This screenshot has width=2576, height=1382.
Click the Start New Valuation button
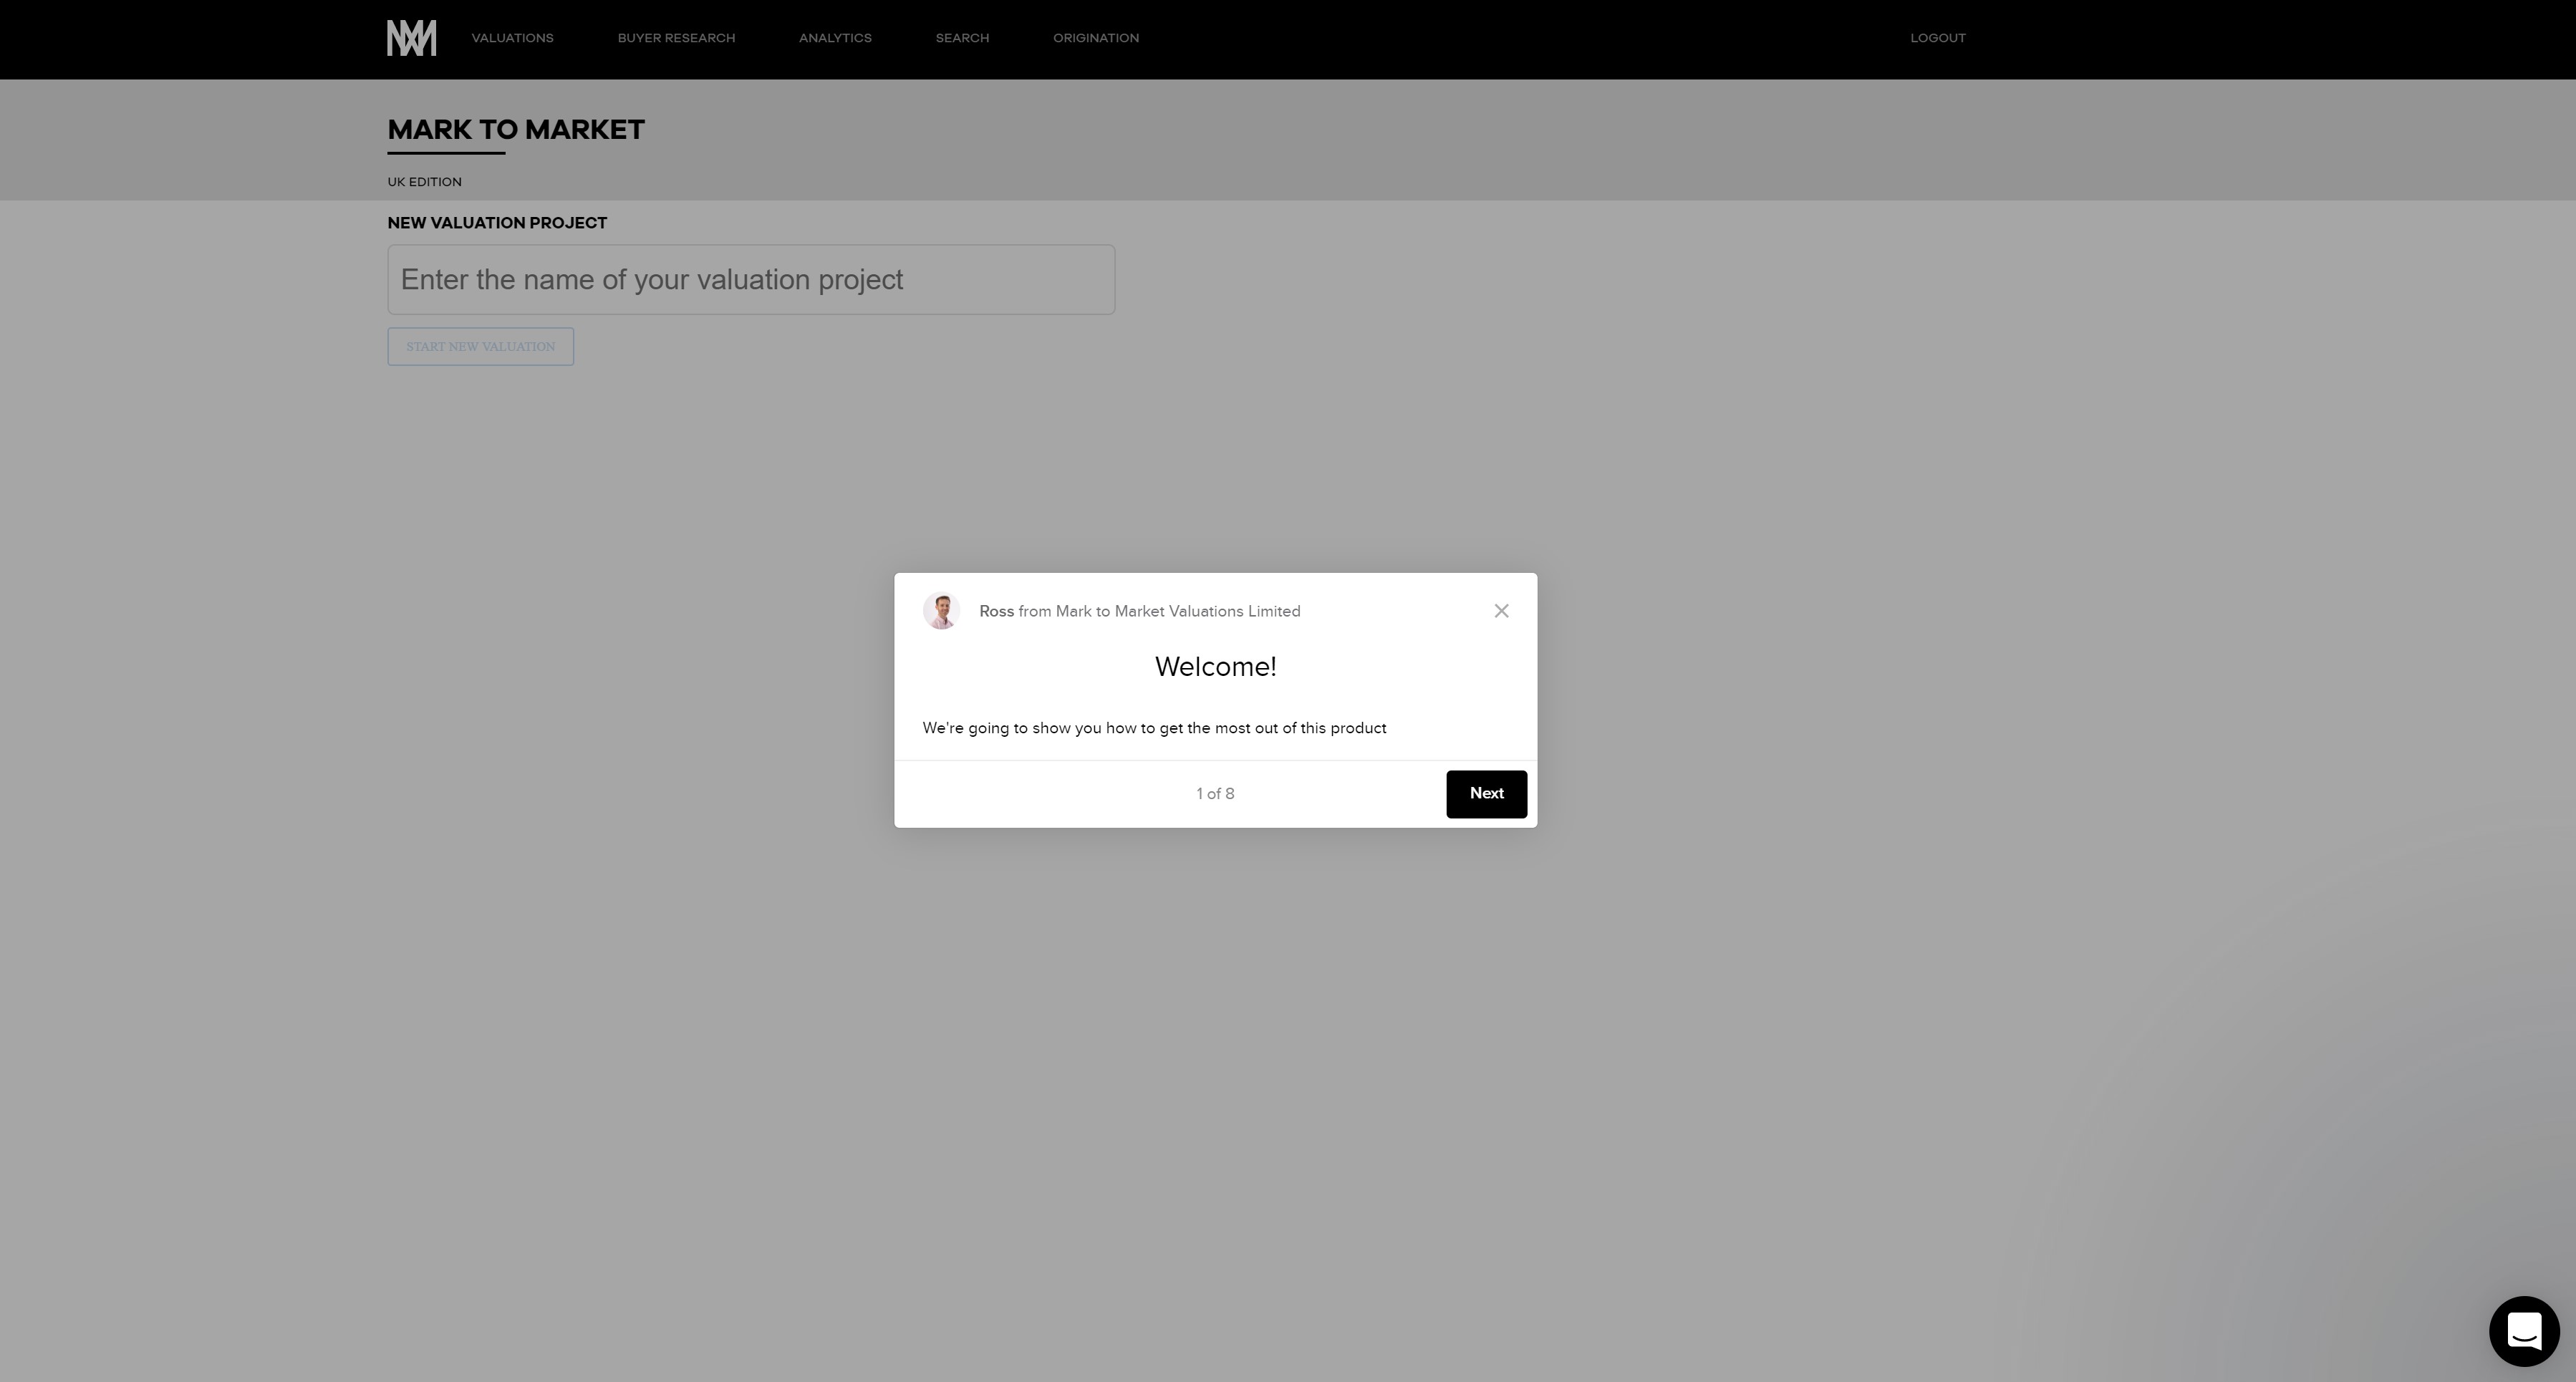coord(480,347)
